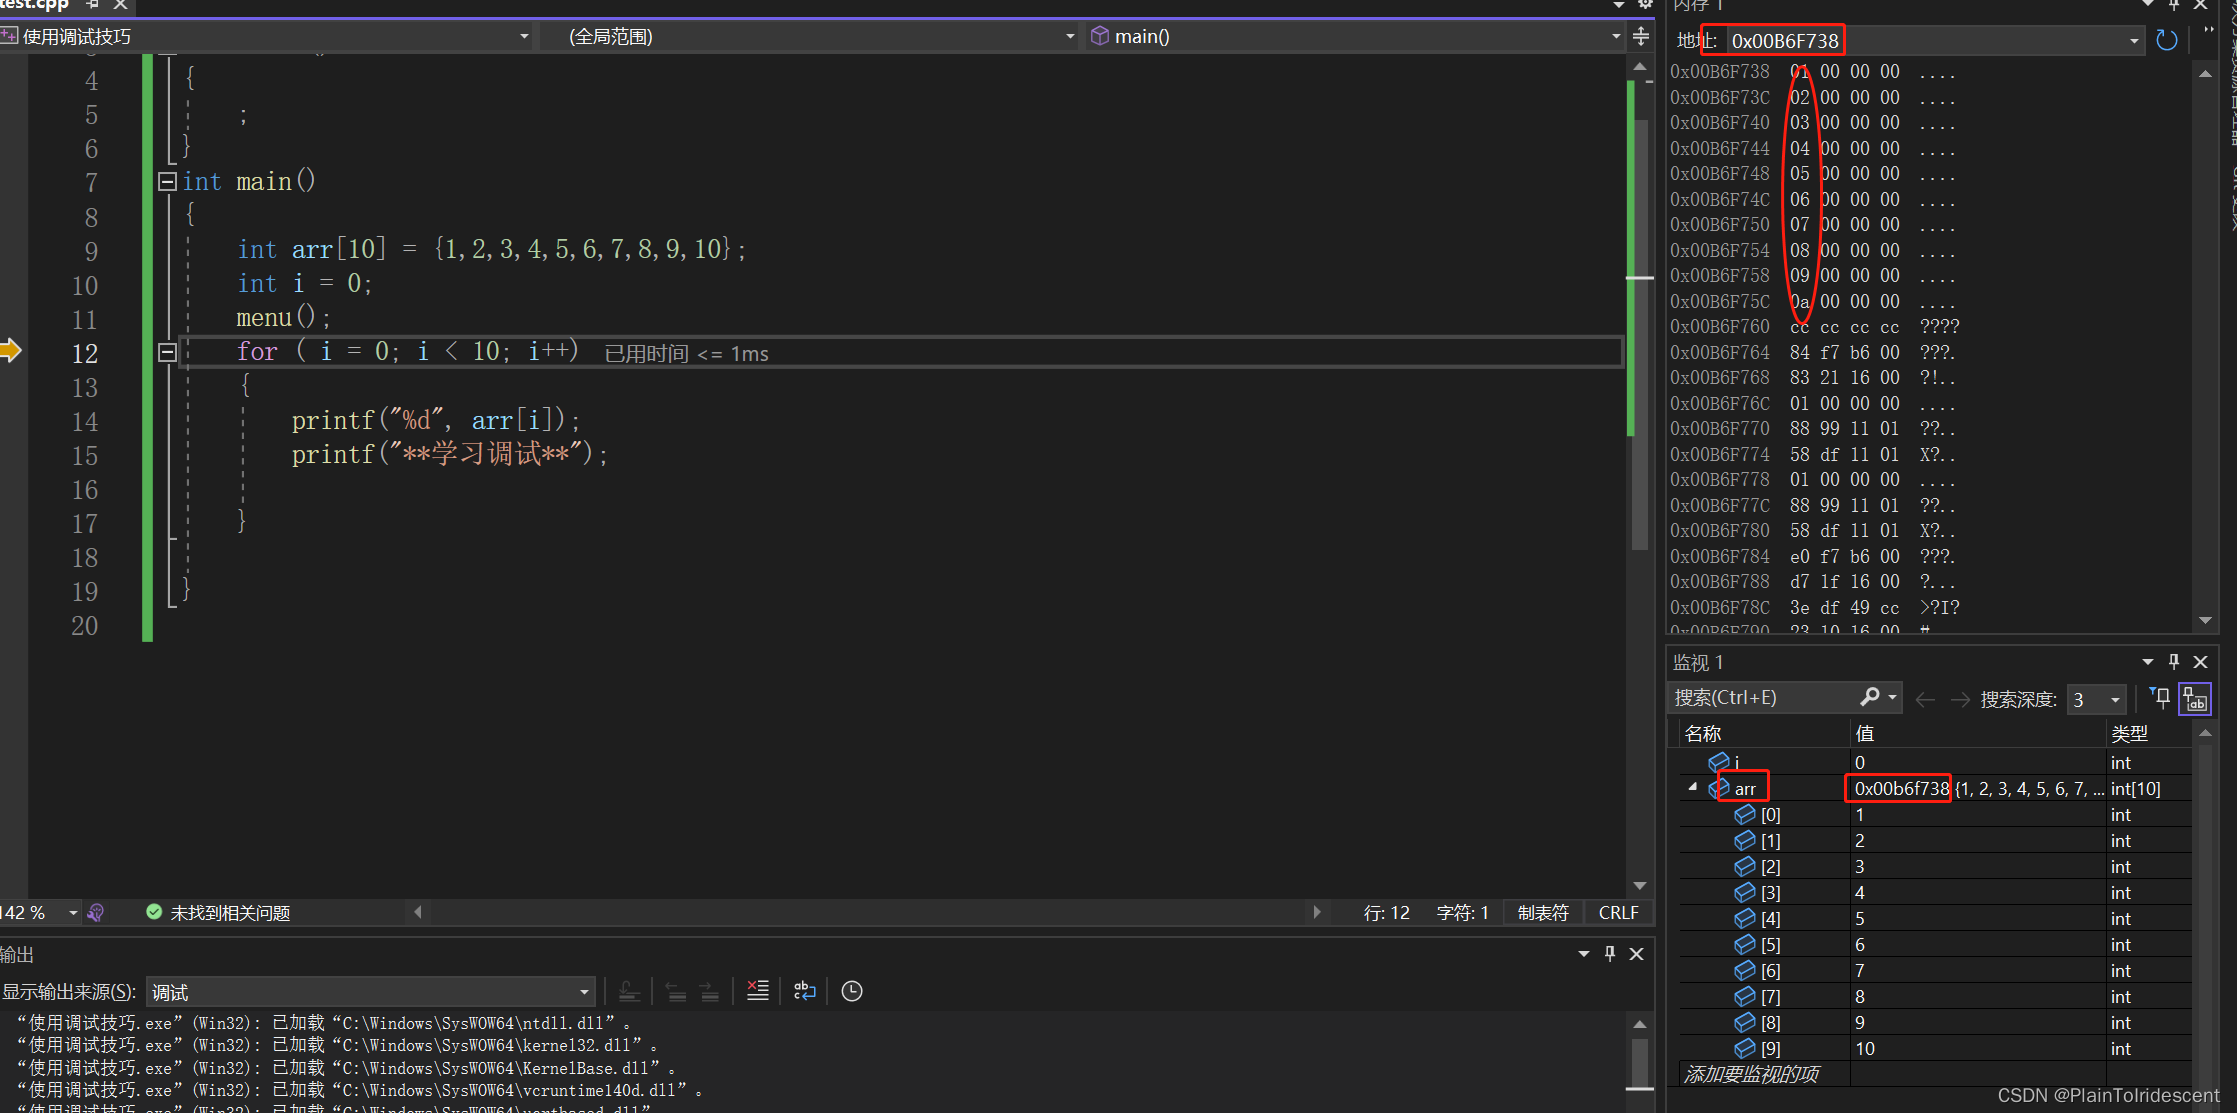Select watch element [0]
This screenshot has width=2237, height=1113.
pos(1935,815)
